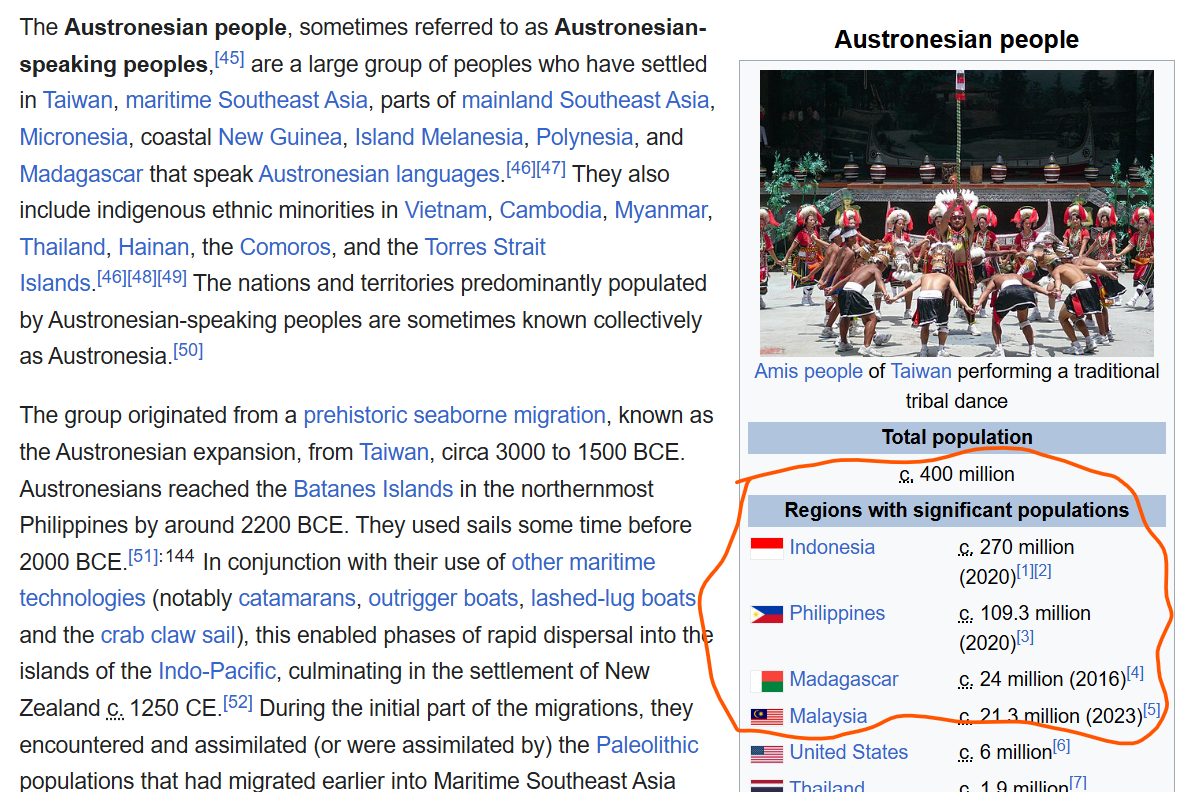Go to the Austronesian languages link
This screenshot has width=1197, height=792.
378,174
